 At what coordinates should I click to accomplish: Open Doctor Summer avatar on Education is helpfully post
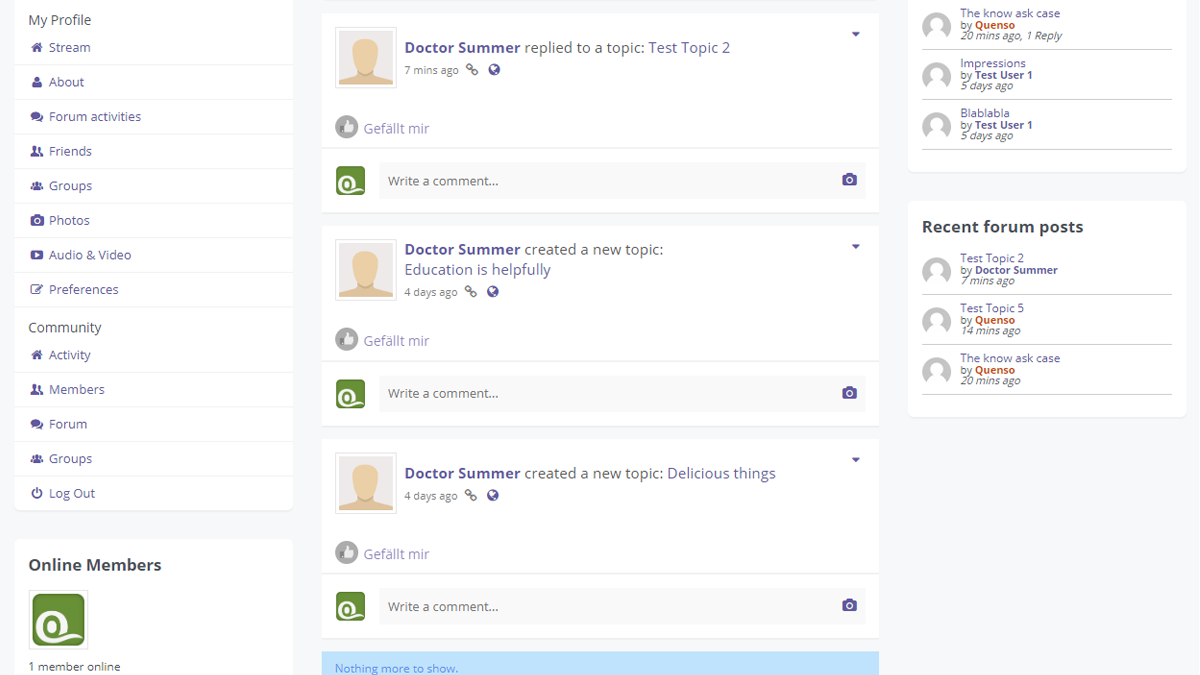pos(366,270)
